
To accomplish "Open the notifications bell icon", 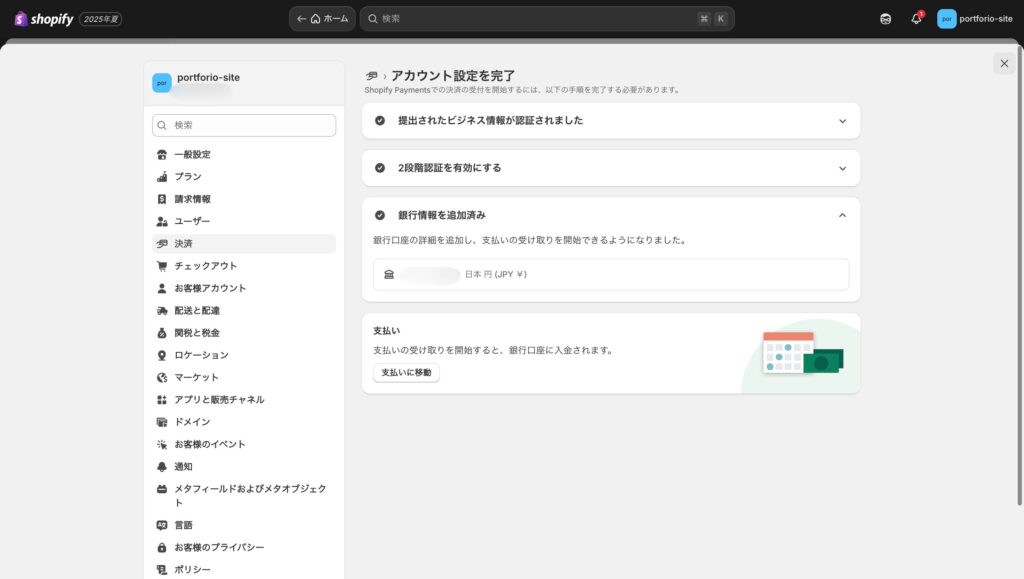I will click(x=916, y=19).
